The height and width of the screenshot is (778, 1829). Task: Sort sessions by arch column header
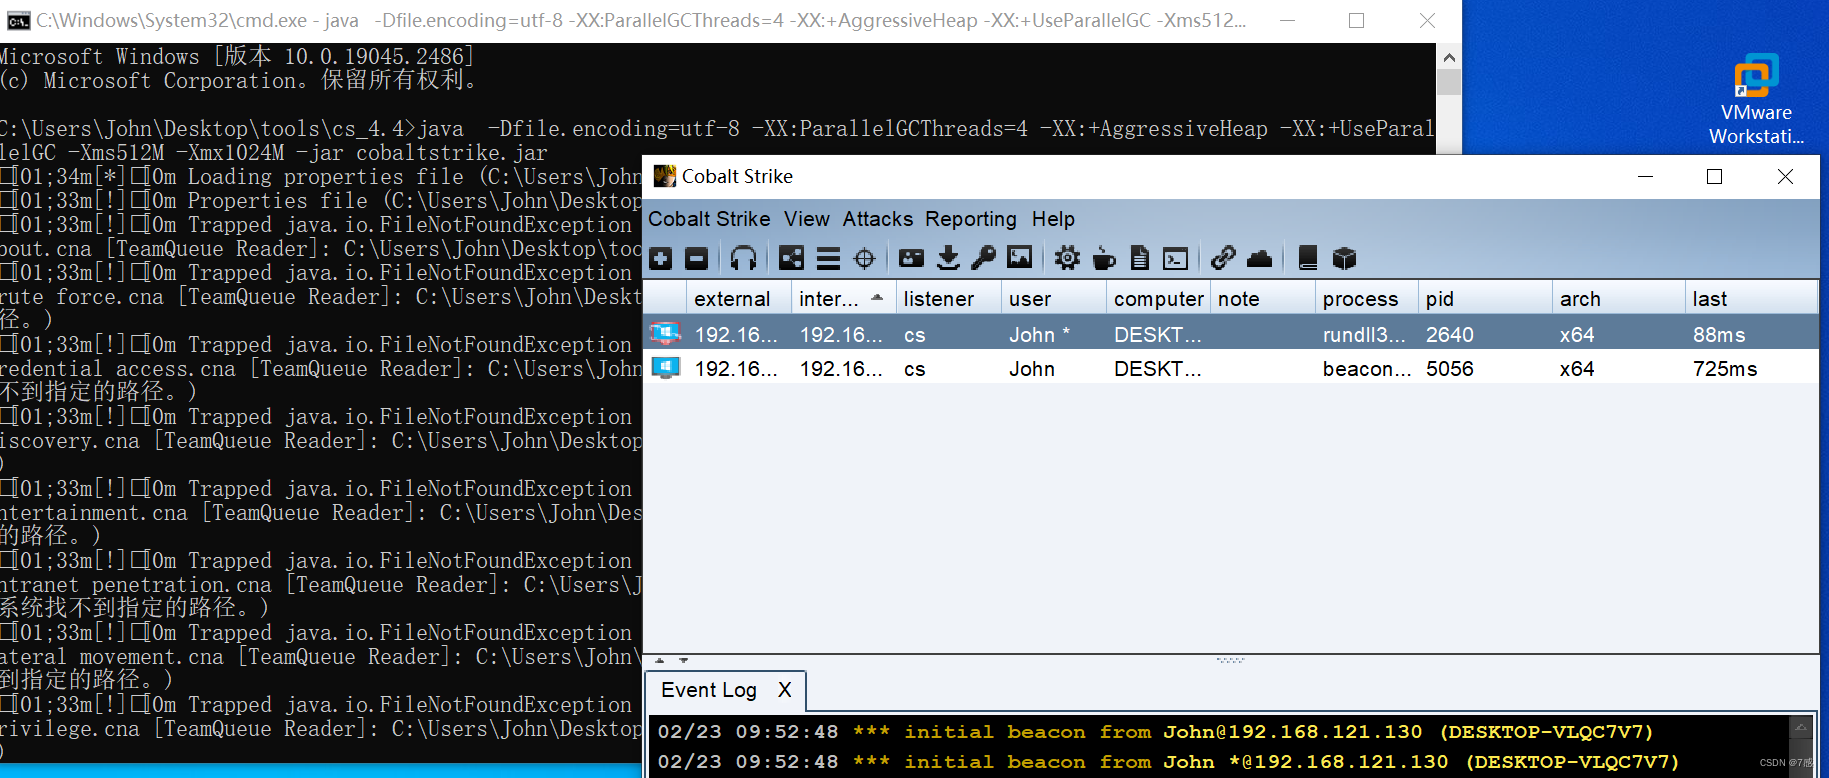pyautogui.click(x=1619, y=299)
